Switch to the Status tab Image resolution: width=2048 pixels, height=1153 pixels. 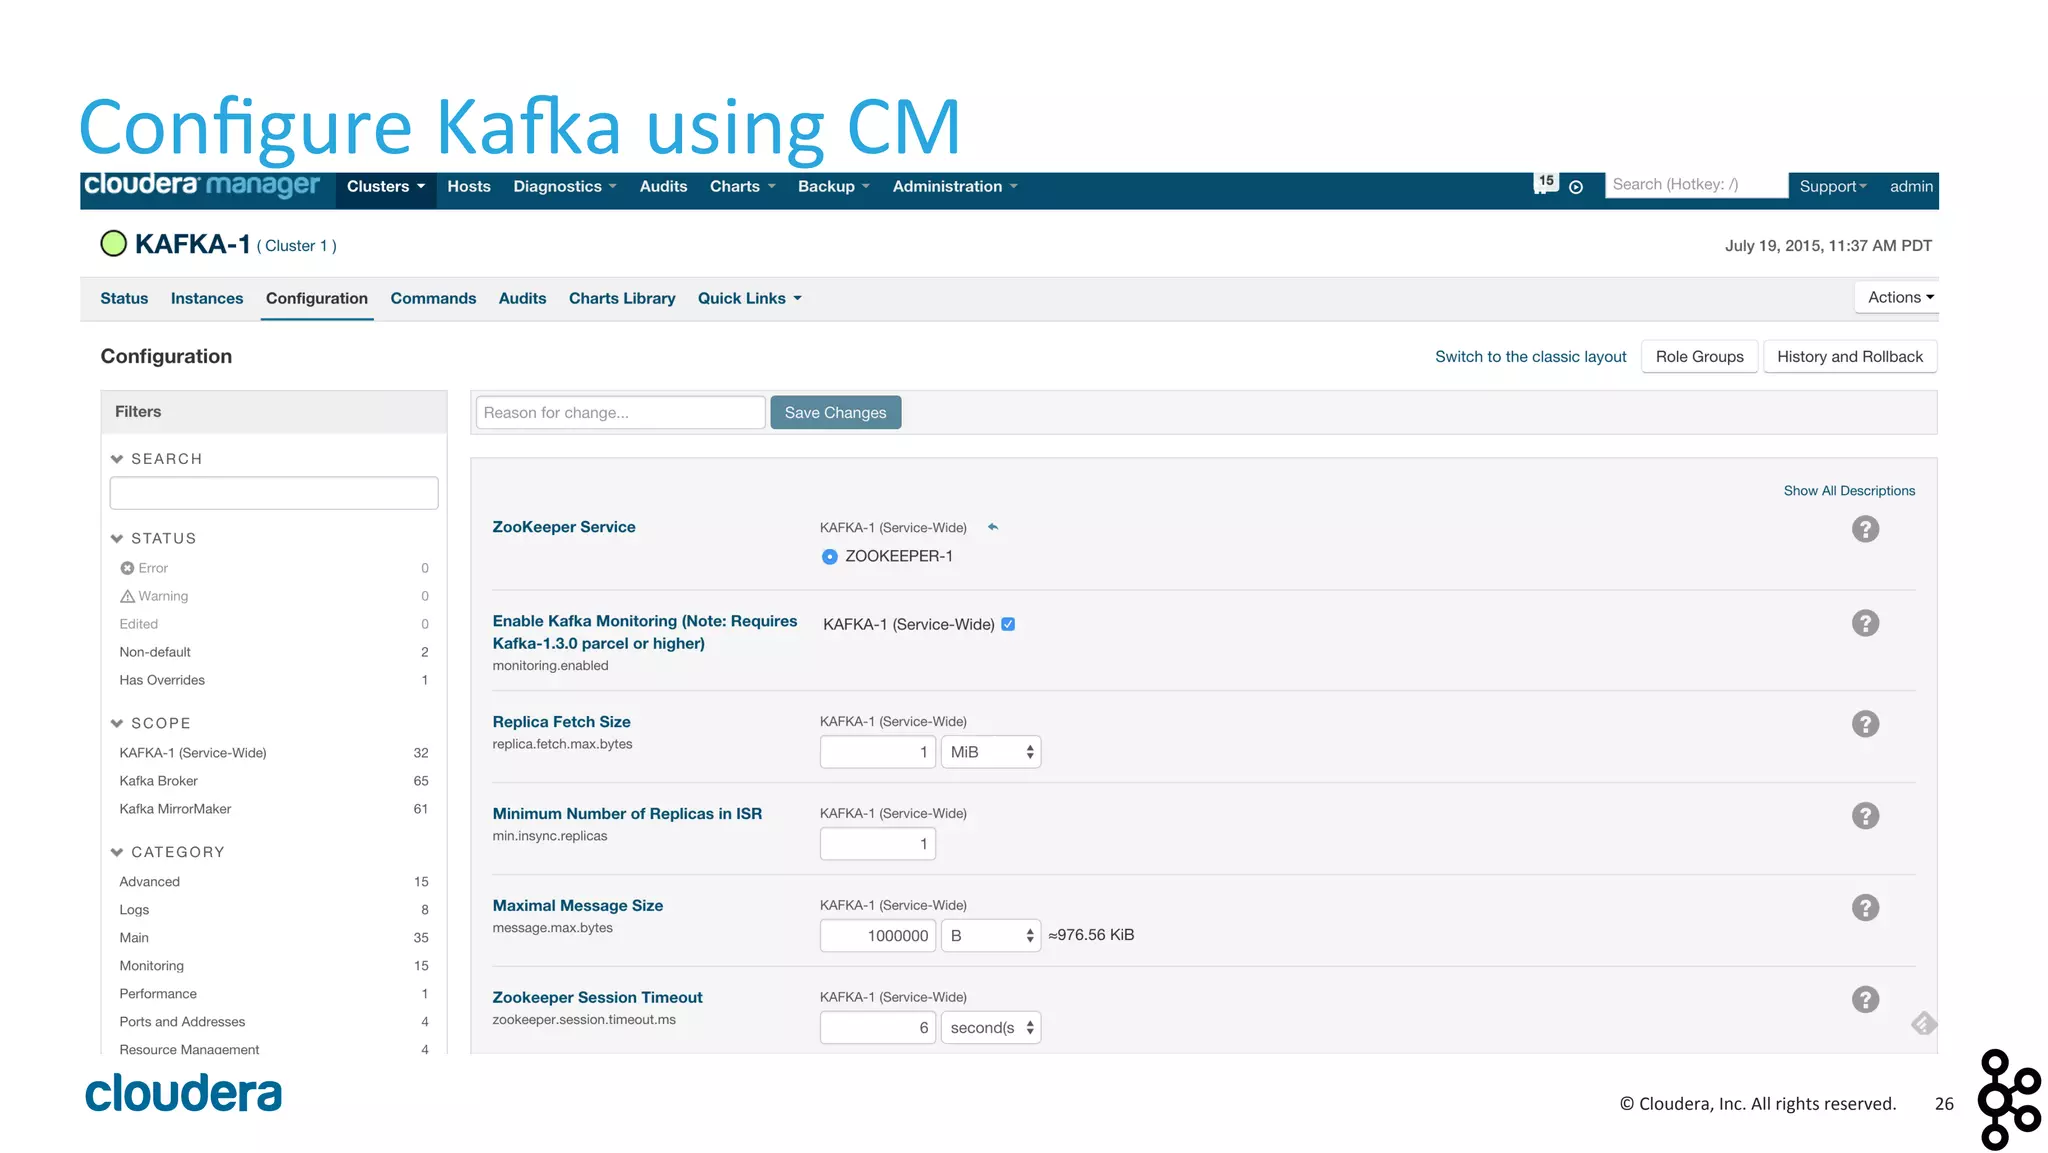pos(124,299)
